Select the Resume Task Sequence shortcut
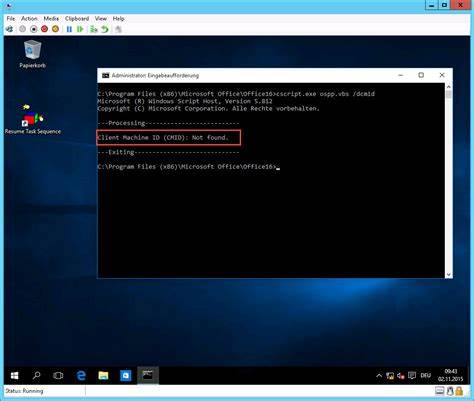This screenshot has height=401, width=474. (x=33, y=119)
